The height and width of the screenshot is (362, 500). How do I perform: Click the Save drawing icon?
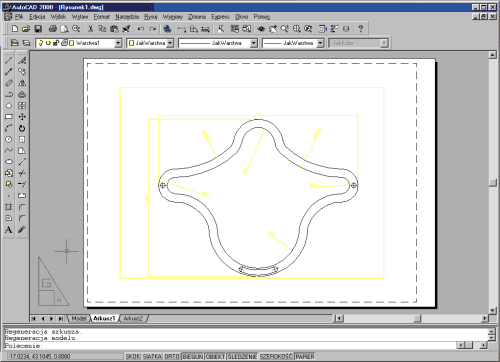[x=38, y=29]
